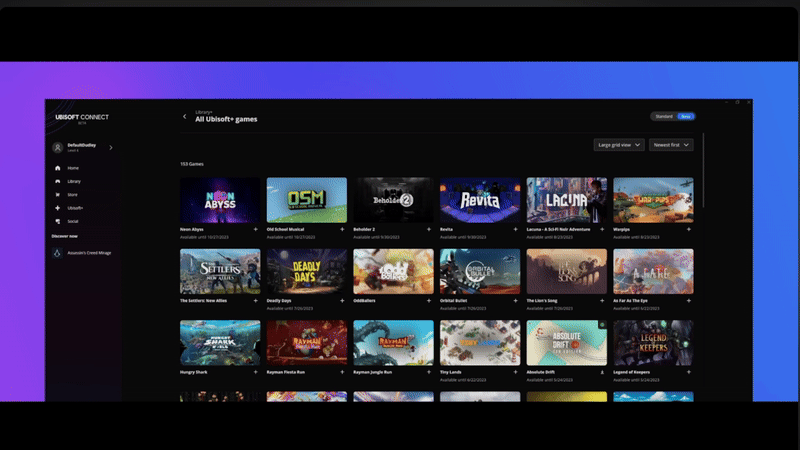The height and width of the screenshot is (450, 800).
Task: Click the Store cart icon
Action: click(58, 194)
